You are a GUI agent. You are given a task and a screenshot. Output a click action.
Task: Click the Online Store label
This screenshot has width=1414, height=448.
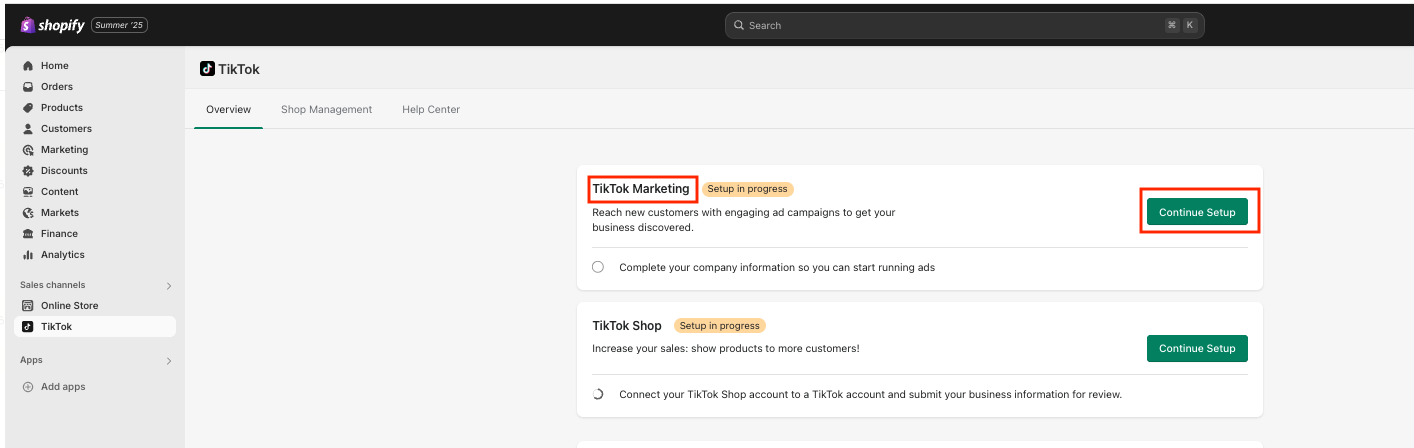(x=70, y=306)
